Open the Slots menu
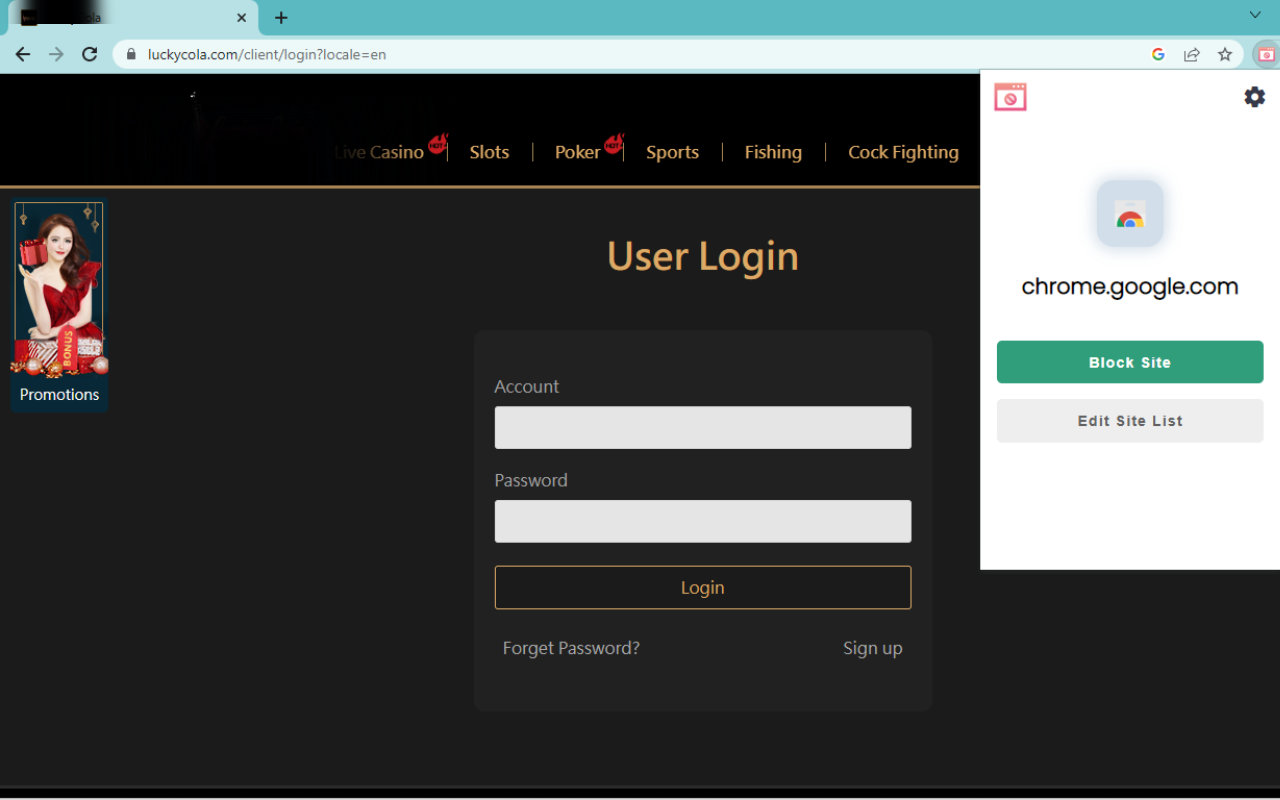The image size is (1280, 800). pyautogui.click(x=489, y=152)
